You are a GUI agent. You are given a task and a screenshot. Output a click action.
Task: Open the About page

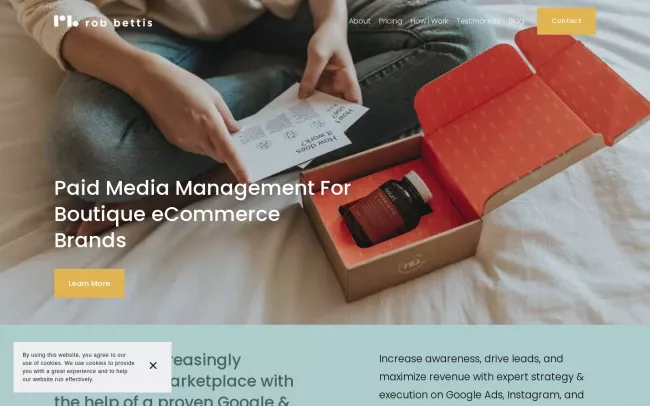[359, 21]
